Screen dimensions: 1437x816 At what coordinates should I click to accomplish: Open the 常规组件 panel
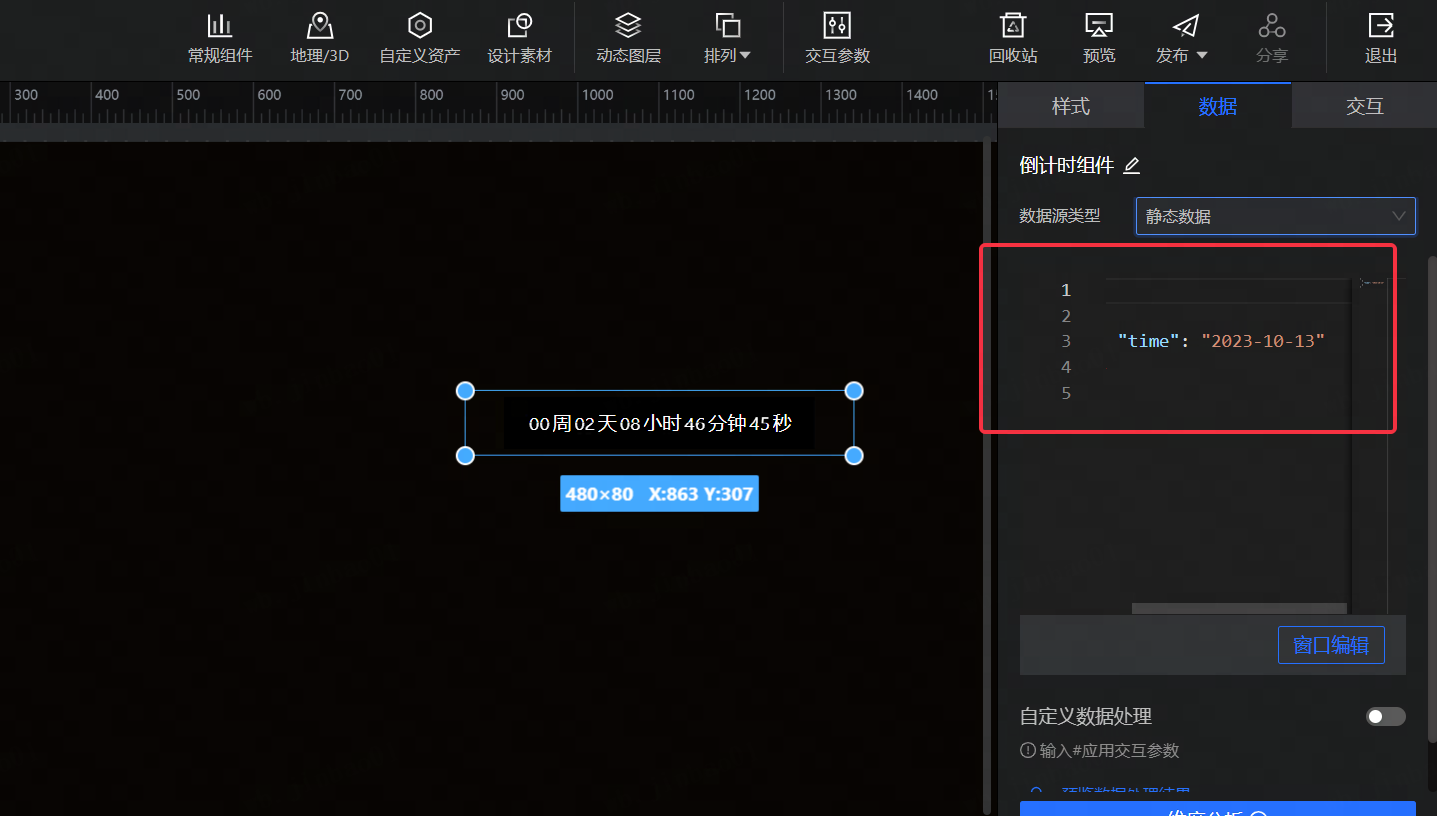click(x=219, y=37)
